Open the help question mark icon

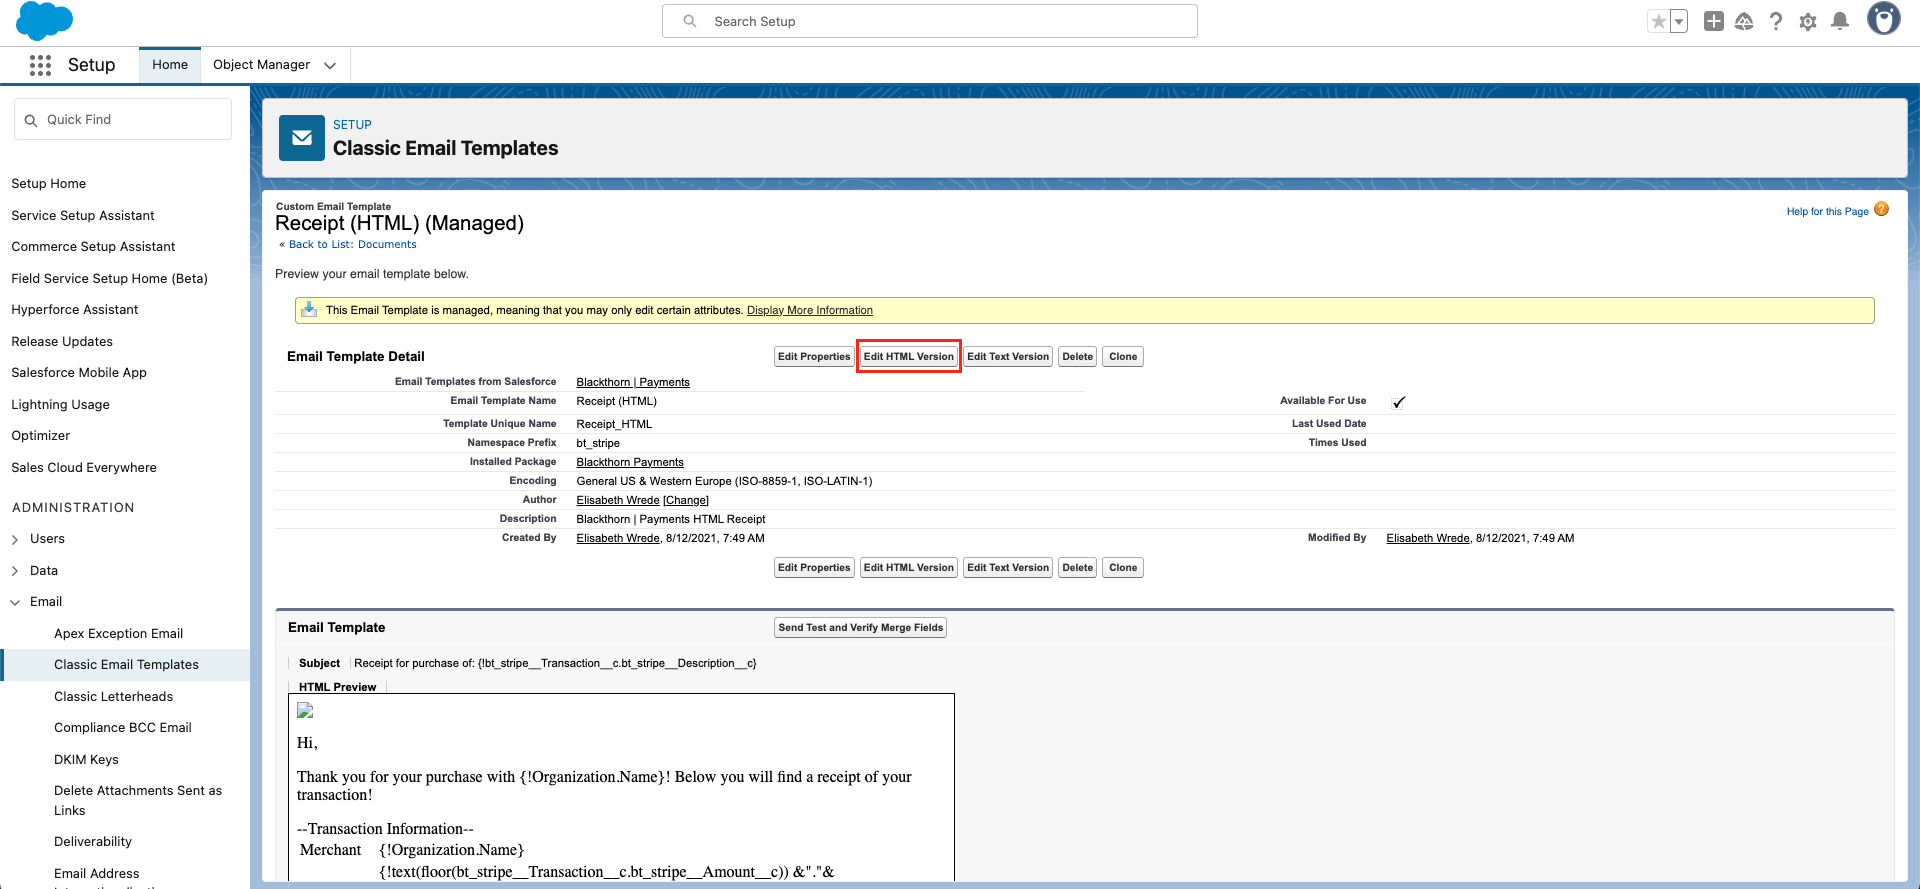tap(1776, 21)
